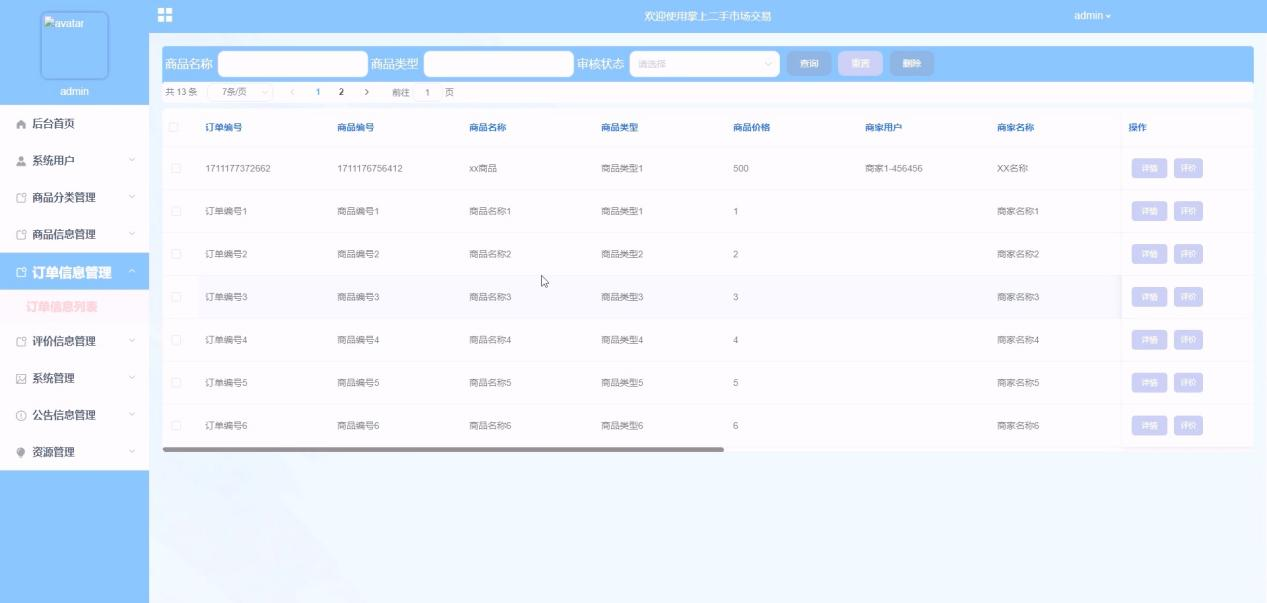Click 评价 for the 商家名称4 row
This screenshot has height=603, width=1267.
point(1188,341)
